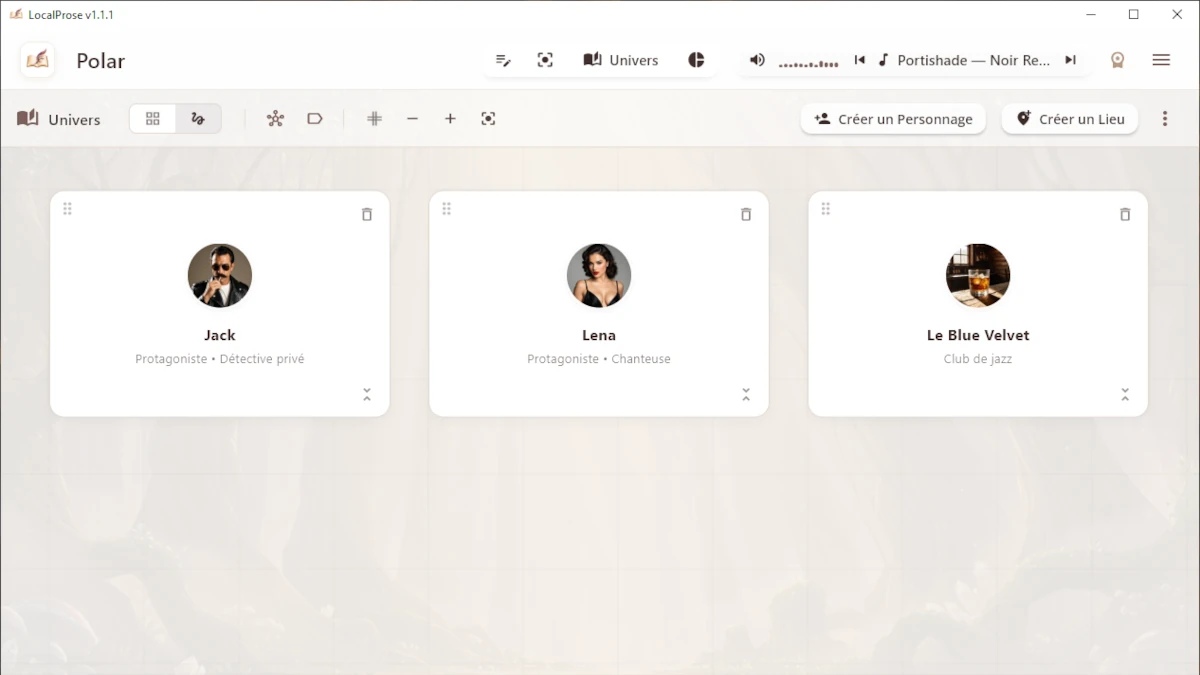Click Créer un Lieu button
1200x675 pixels.
[1070, 119]
